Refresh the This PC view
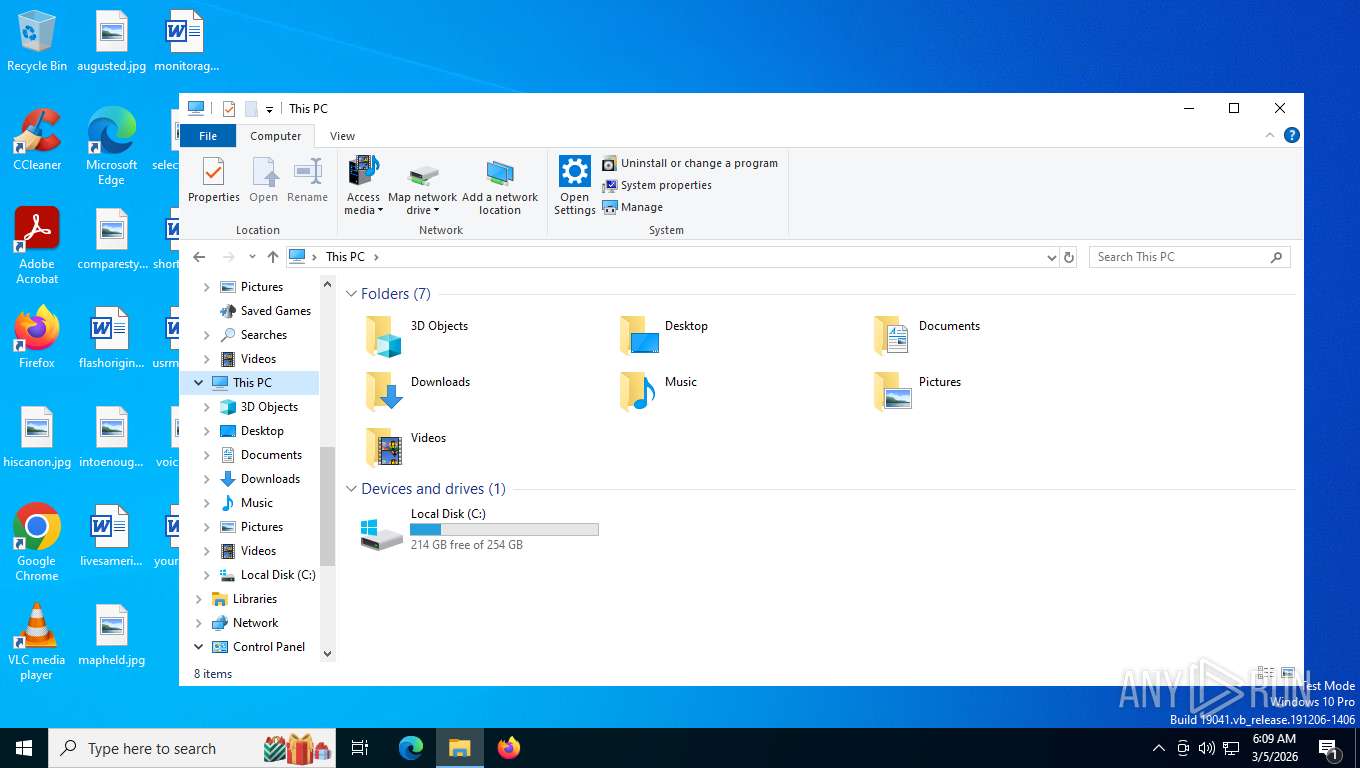1360x768 pixels. pos(1069,257)
